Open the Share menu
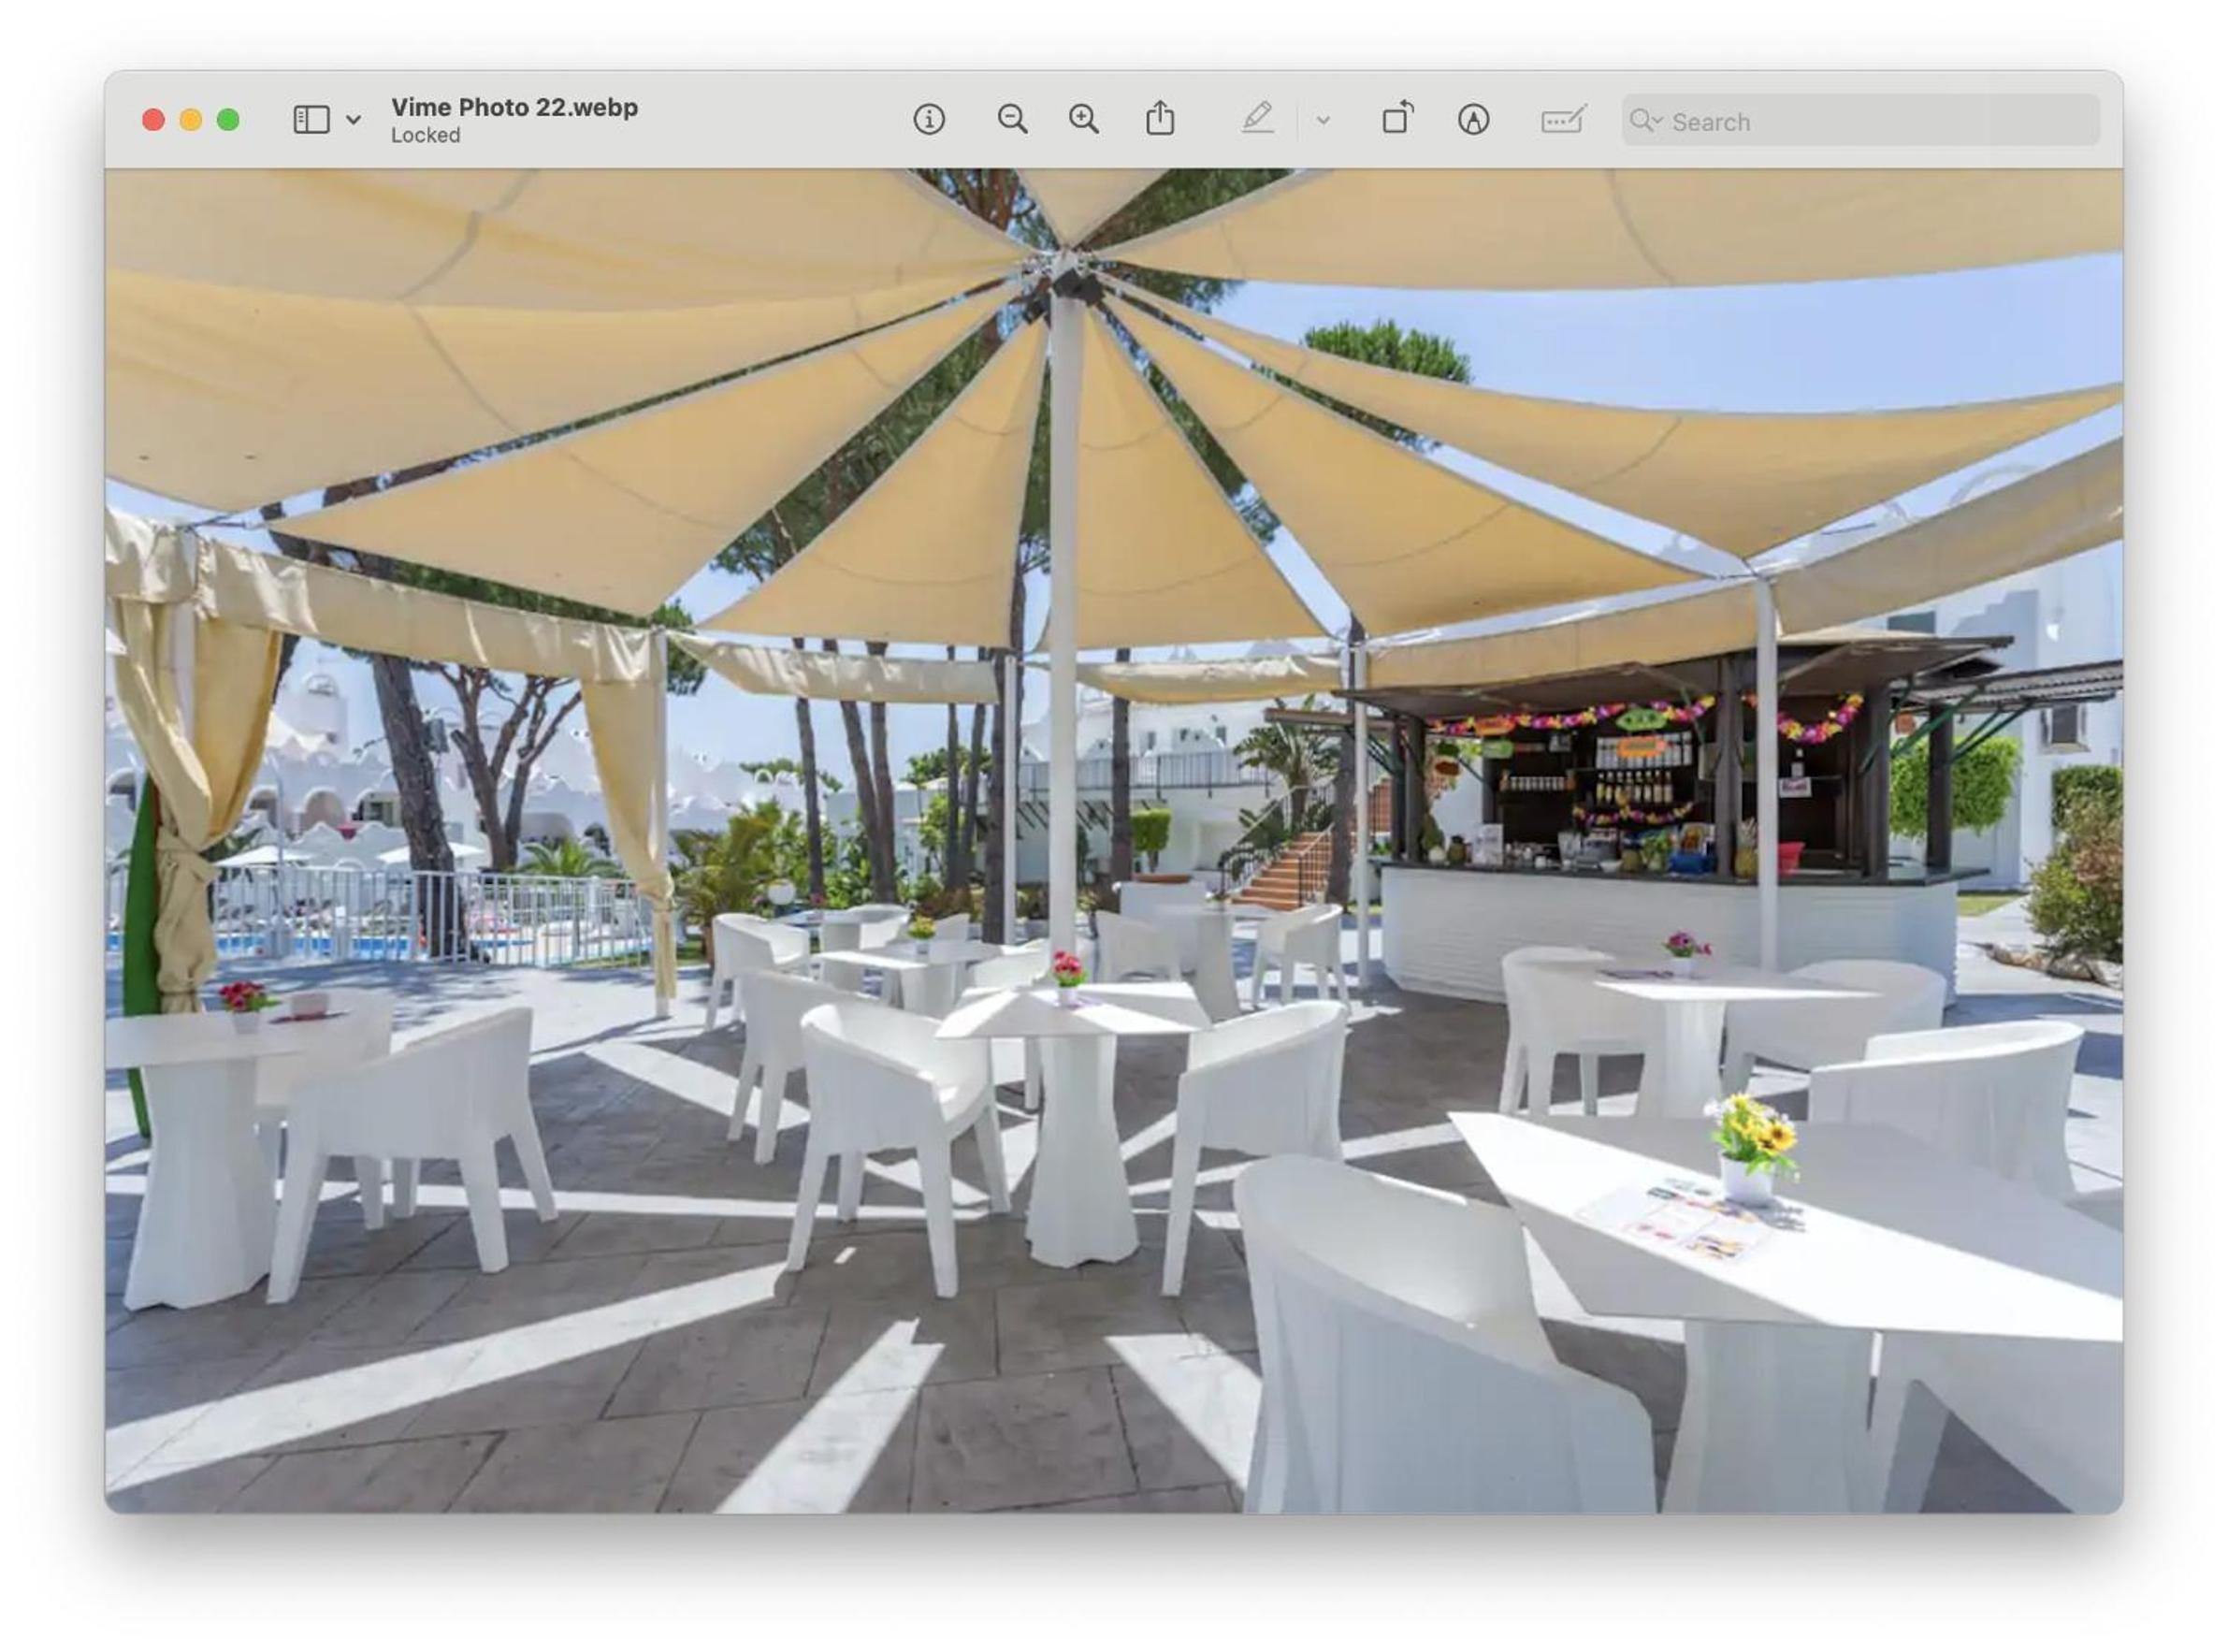The image size is (2228, 1652). point(1160,118)
